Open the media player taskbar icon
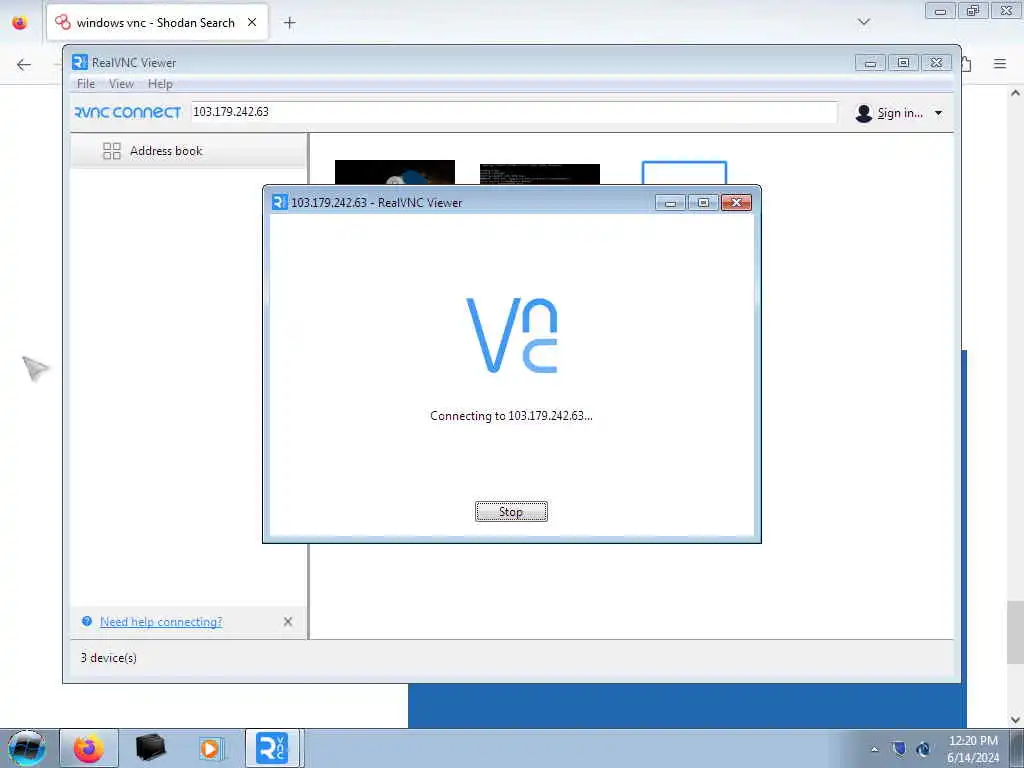Viewport: 1024px width, 768px height. [212, 748]
